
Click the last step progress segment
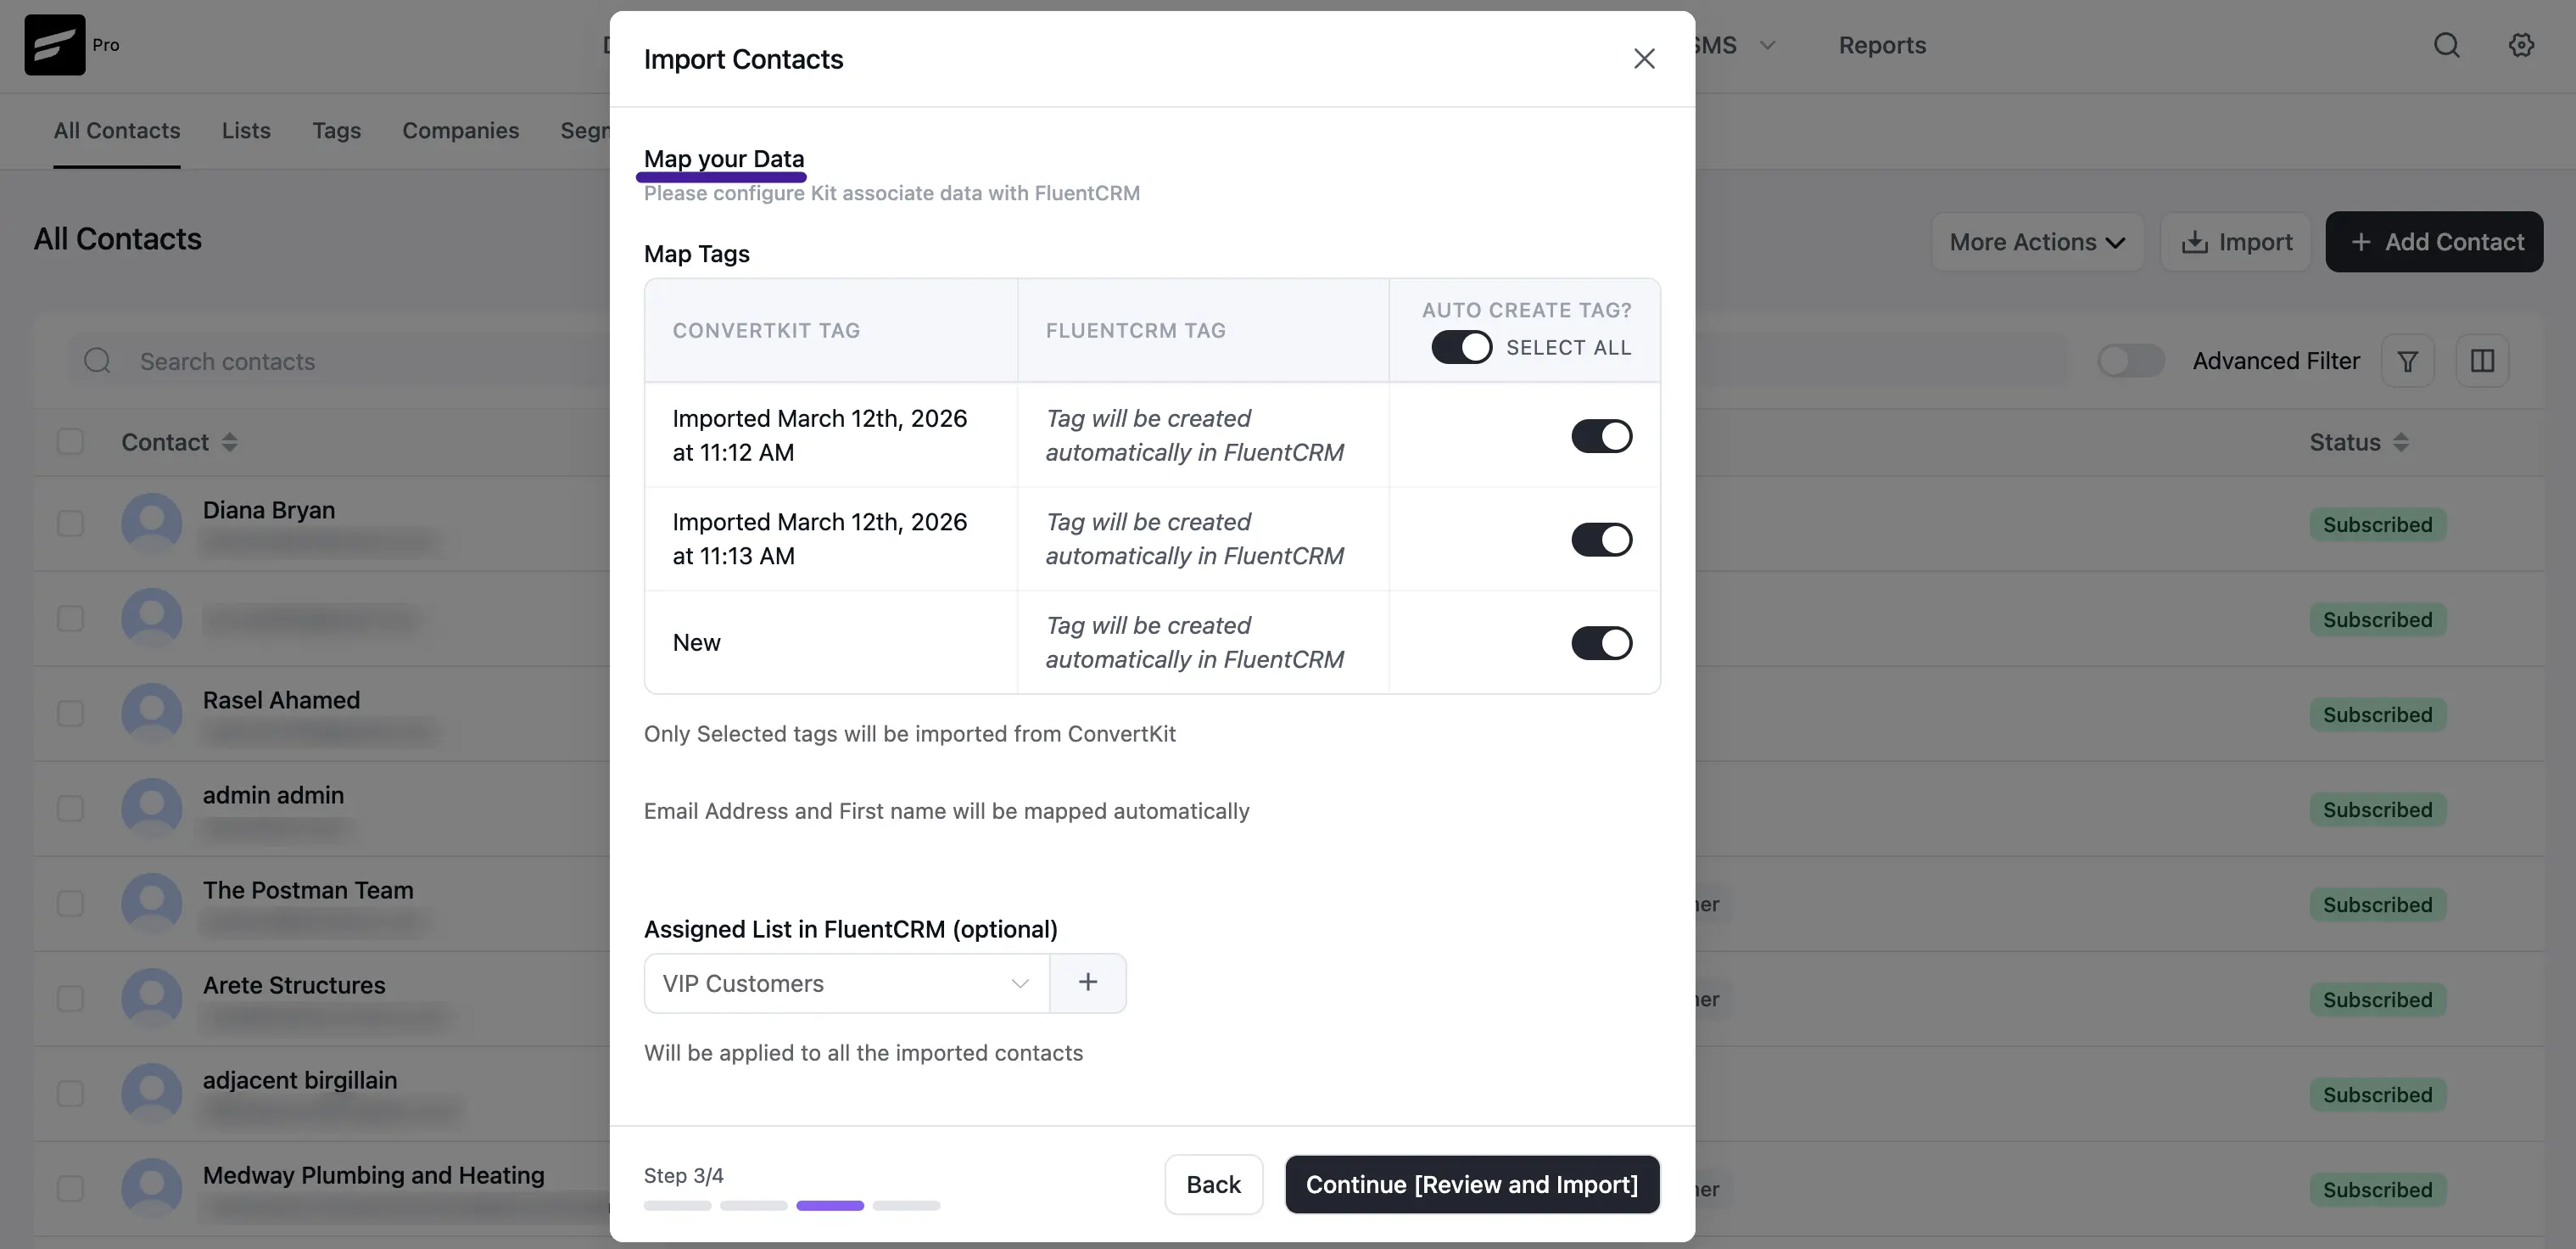906,1206
